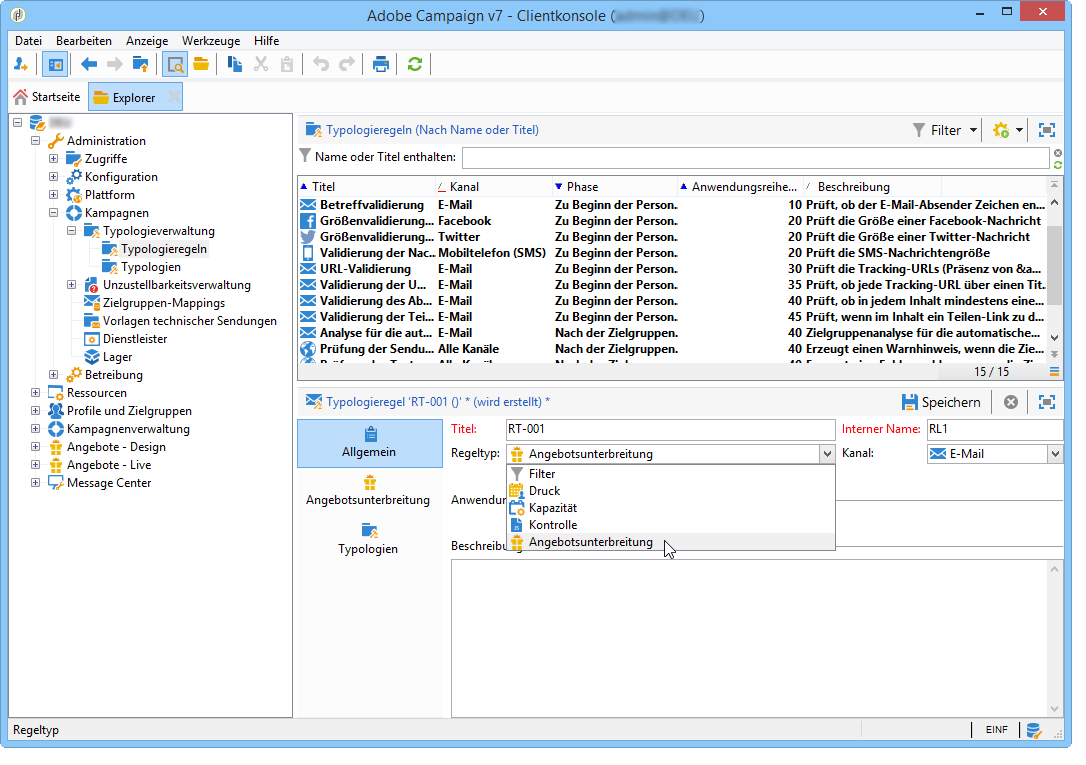Sort list by Kanal column header
Screen dimensions: 1086x765
pyautogui.click(x=493, y=187)
